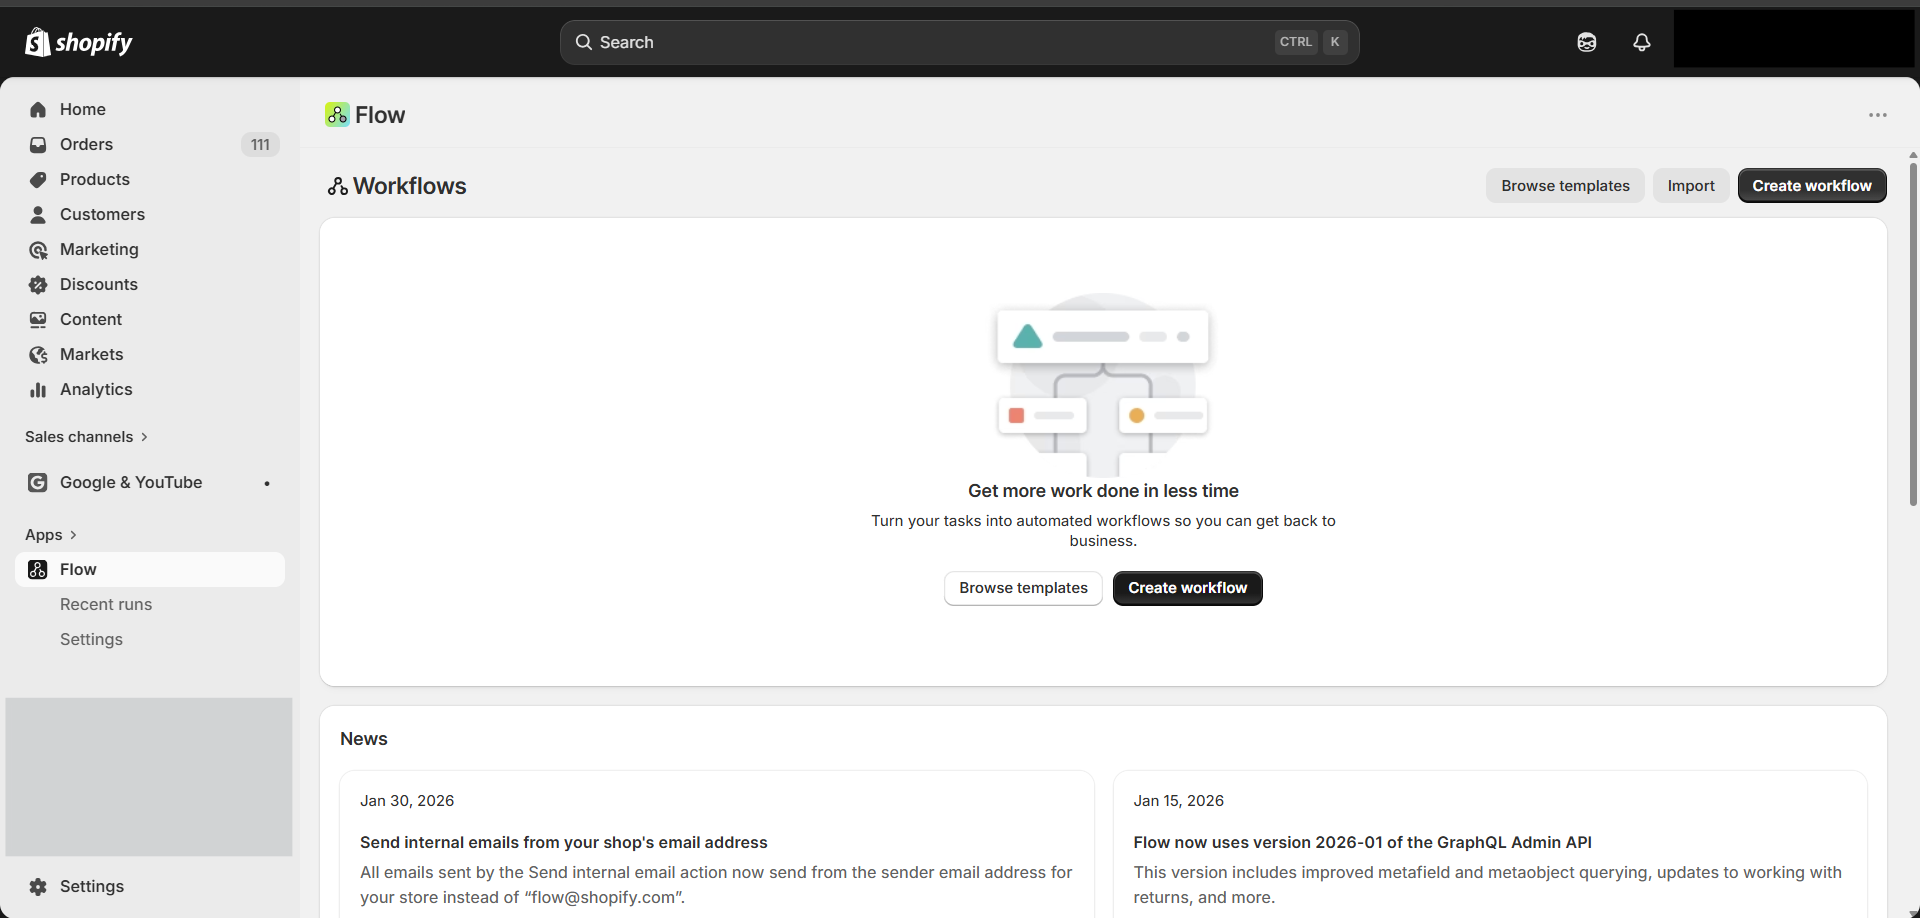Open Markets in the sidebar
The width and height of the screenshot is (1920, 918).
(150, 355)
